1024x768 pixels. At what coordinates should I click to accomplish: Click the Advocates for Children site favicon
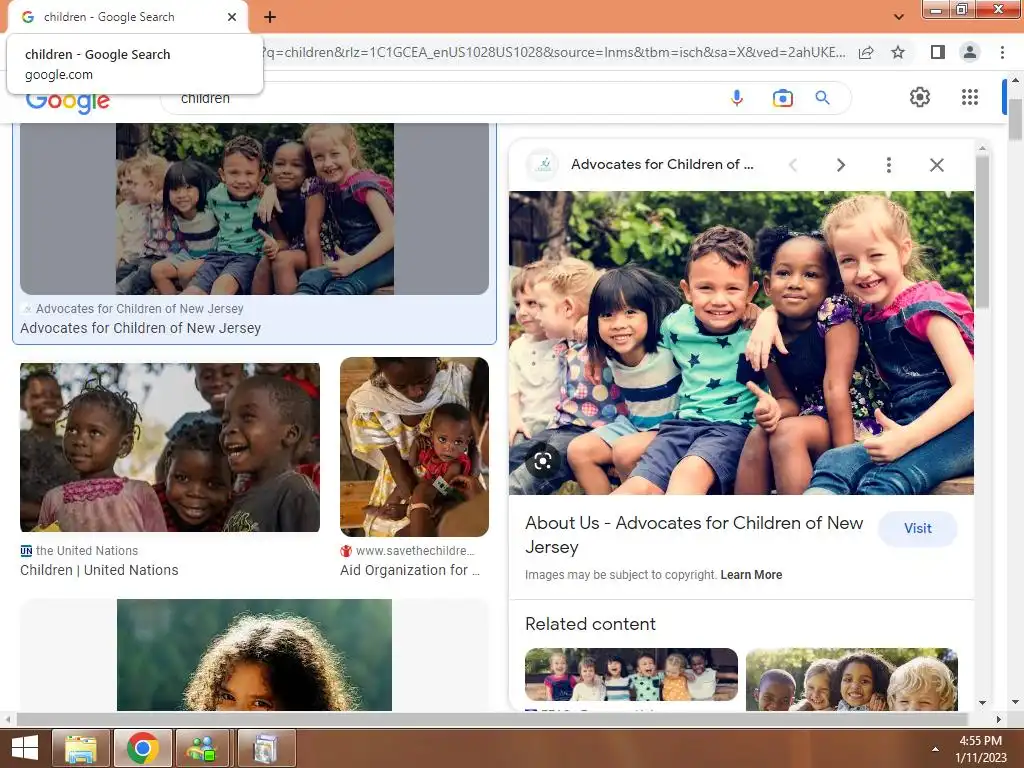[543, 165]
